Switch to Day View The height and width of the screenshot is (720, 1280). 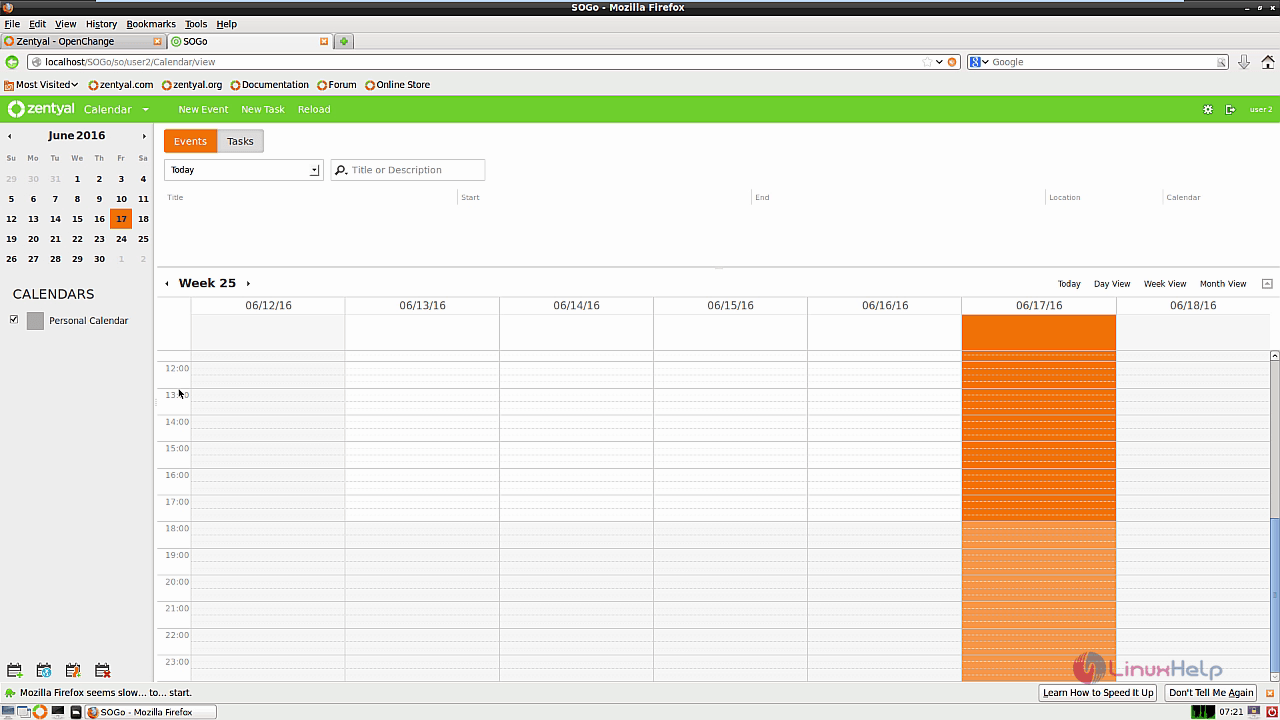tap(1112, 284)
